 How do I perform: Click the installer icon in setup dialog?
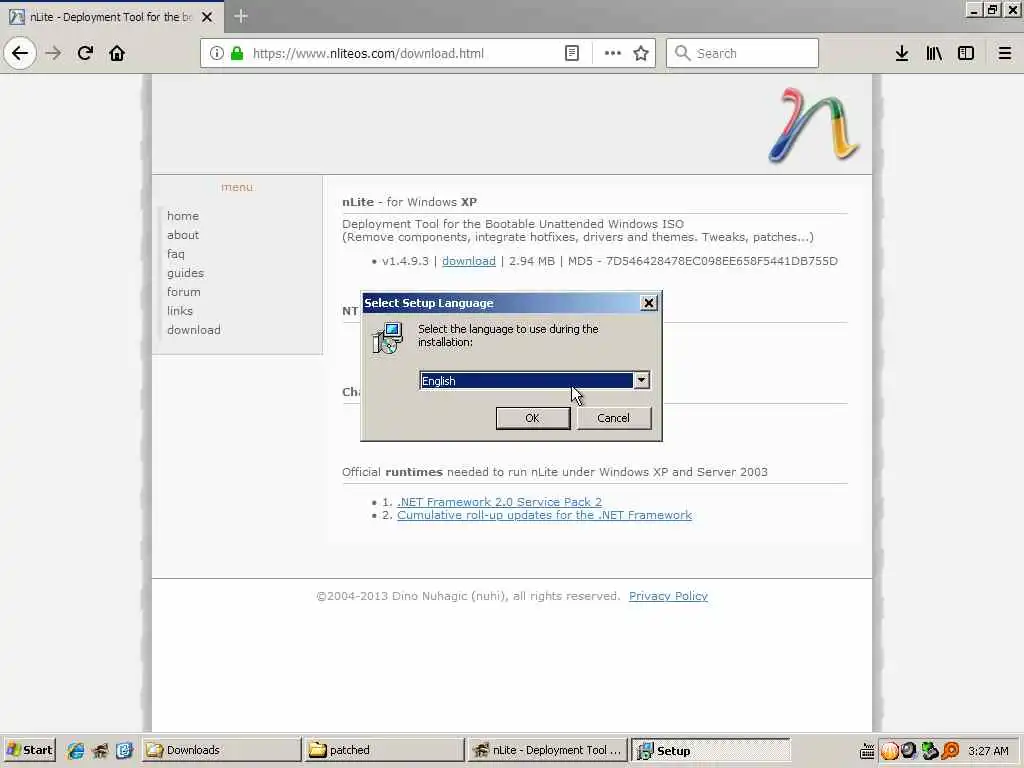387,338
